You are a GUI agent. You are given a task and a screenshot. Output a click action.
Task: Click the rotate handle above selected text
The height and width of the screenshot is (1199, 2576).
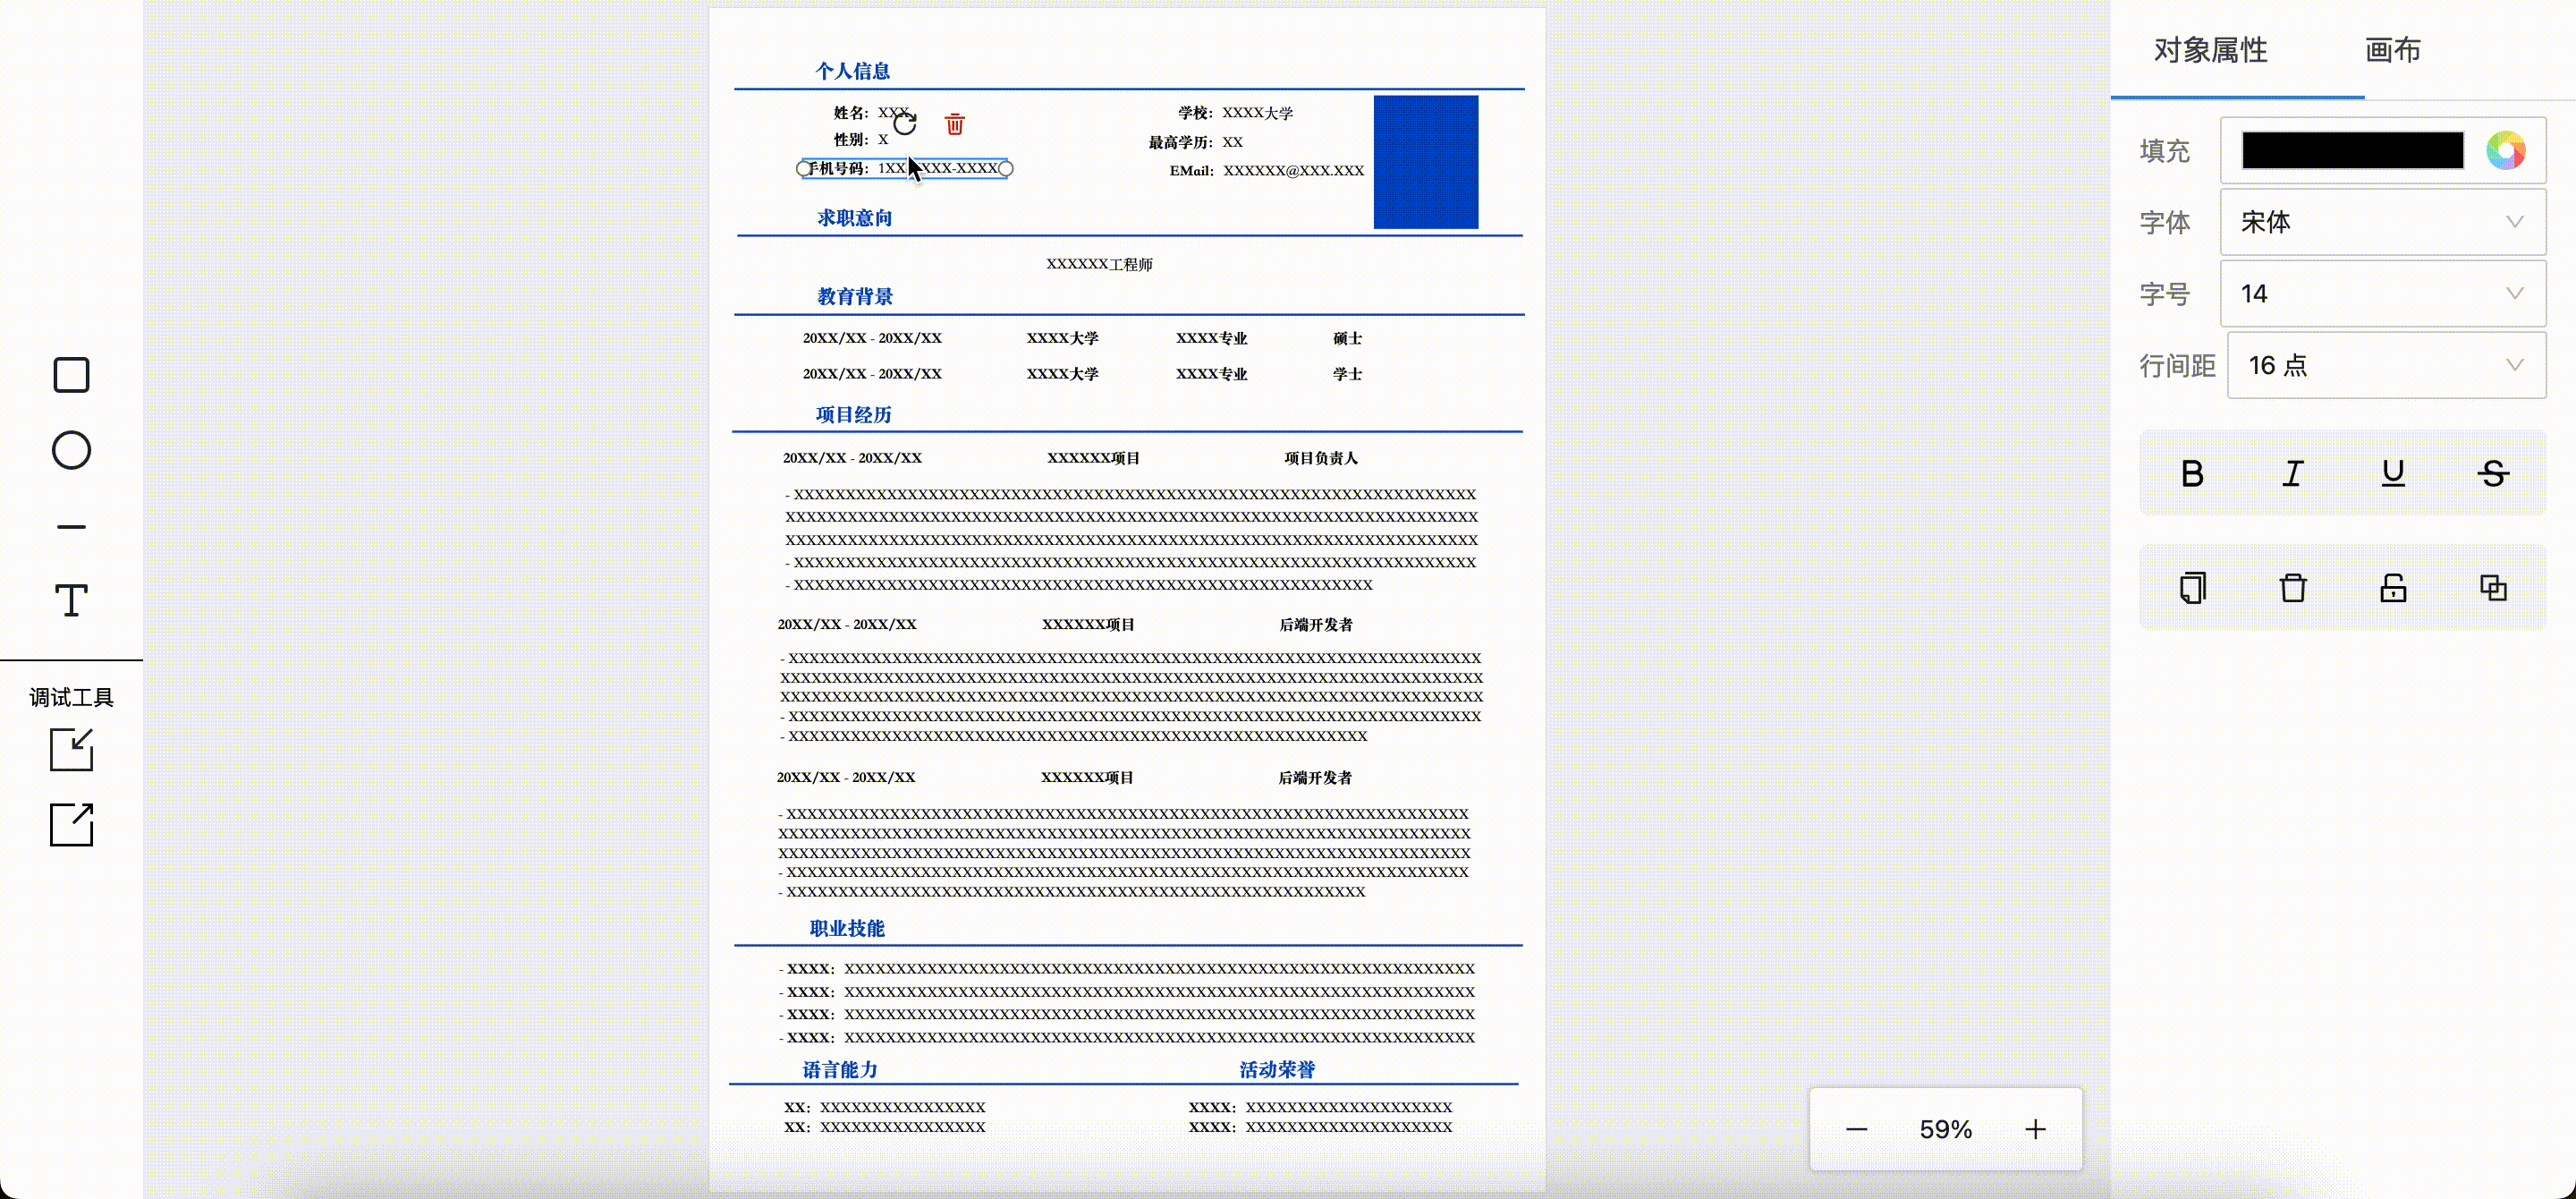[x=905, y=124]
